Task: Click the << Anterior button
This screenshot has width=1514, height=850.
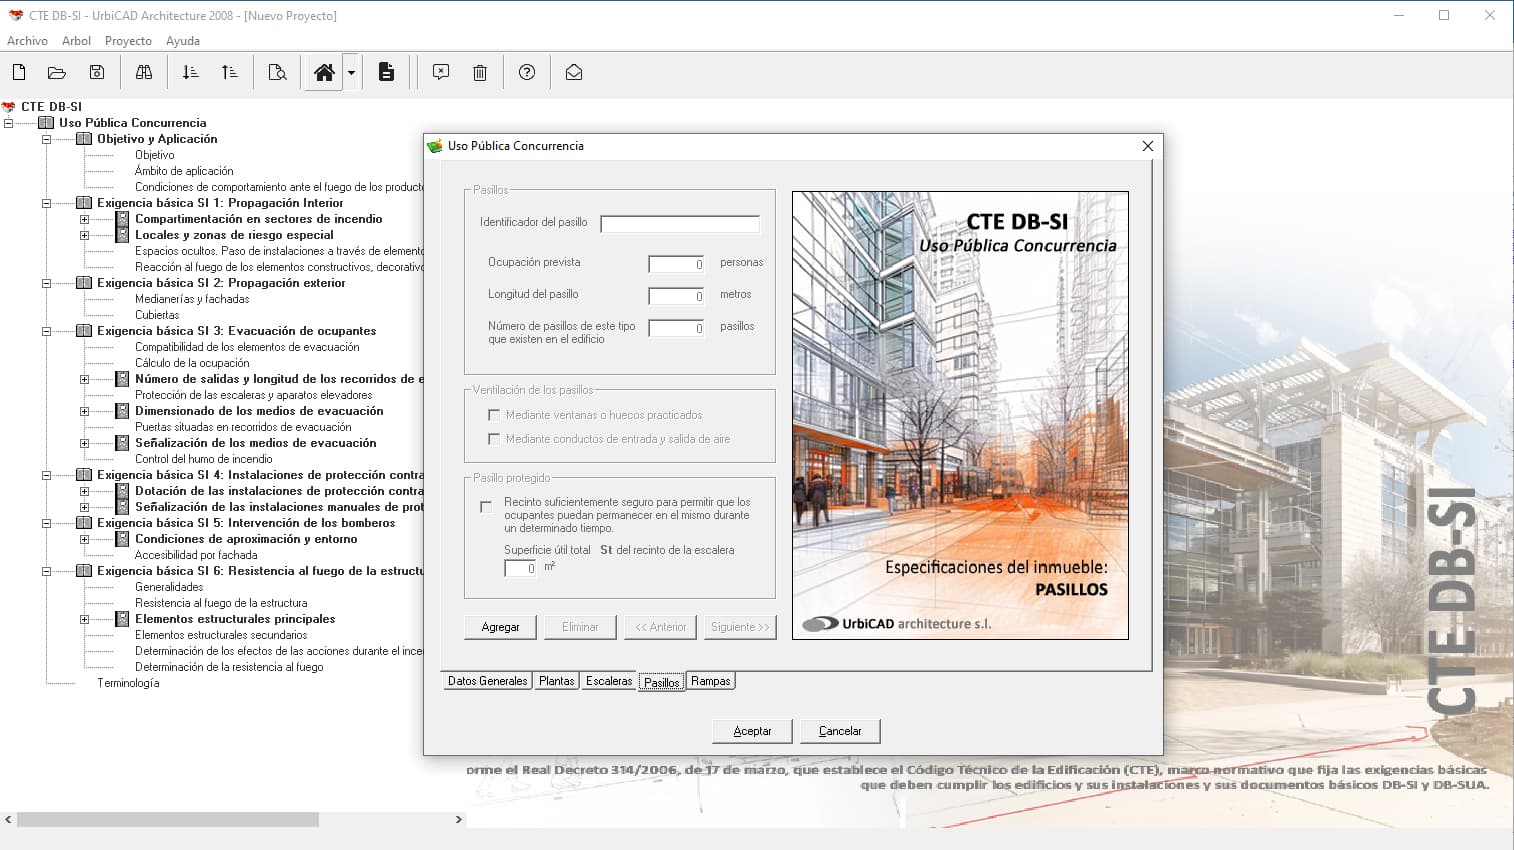Action: point(661,627)
